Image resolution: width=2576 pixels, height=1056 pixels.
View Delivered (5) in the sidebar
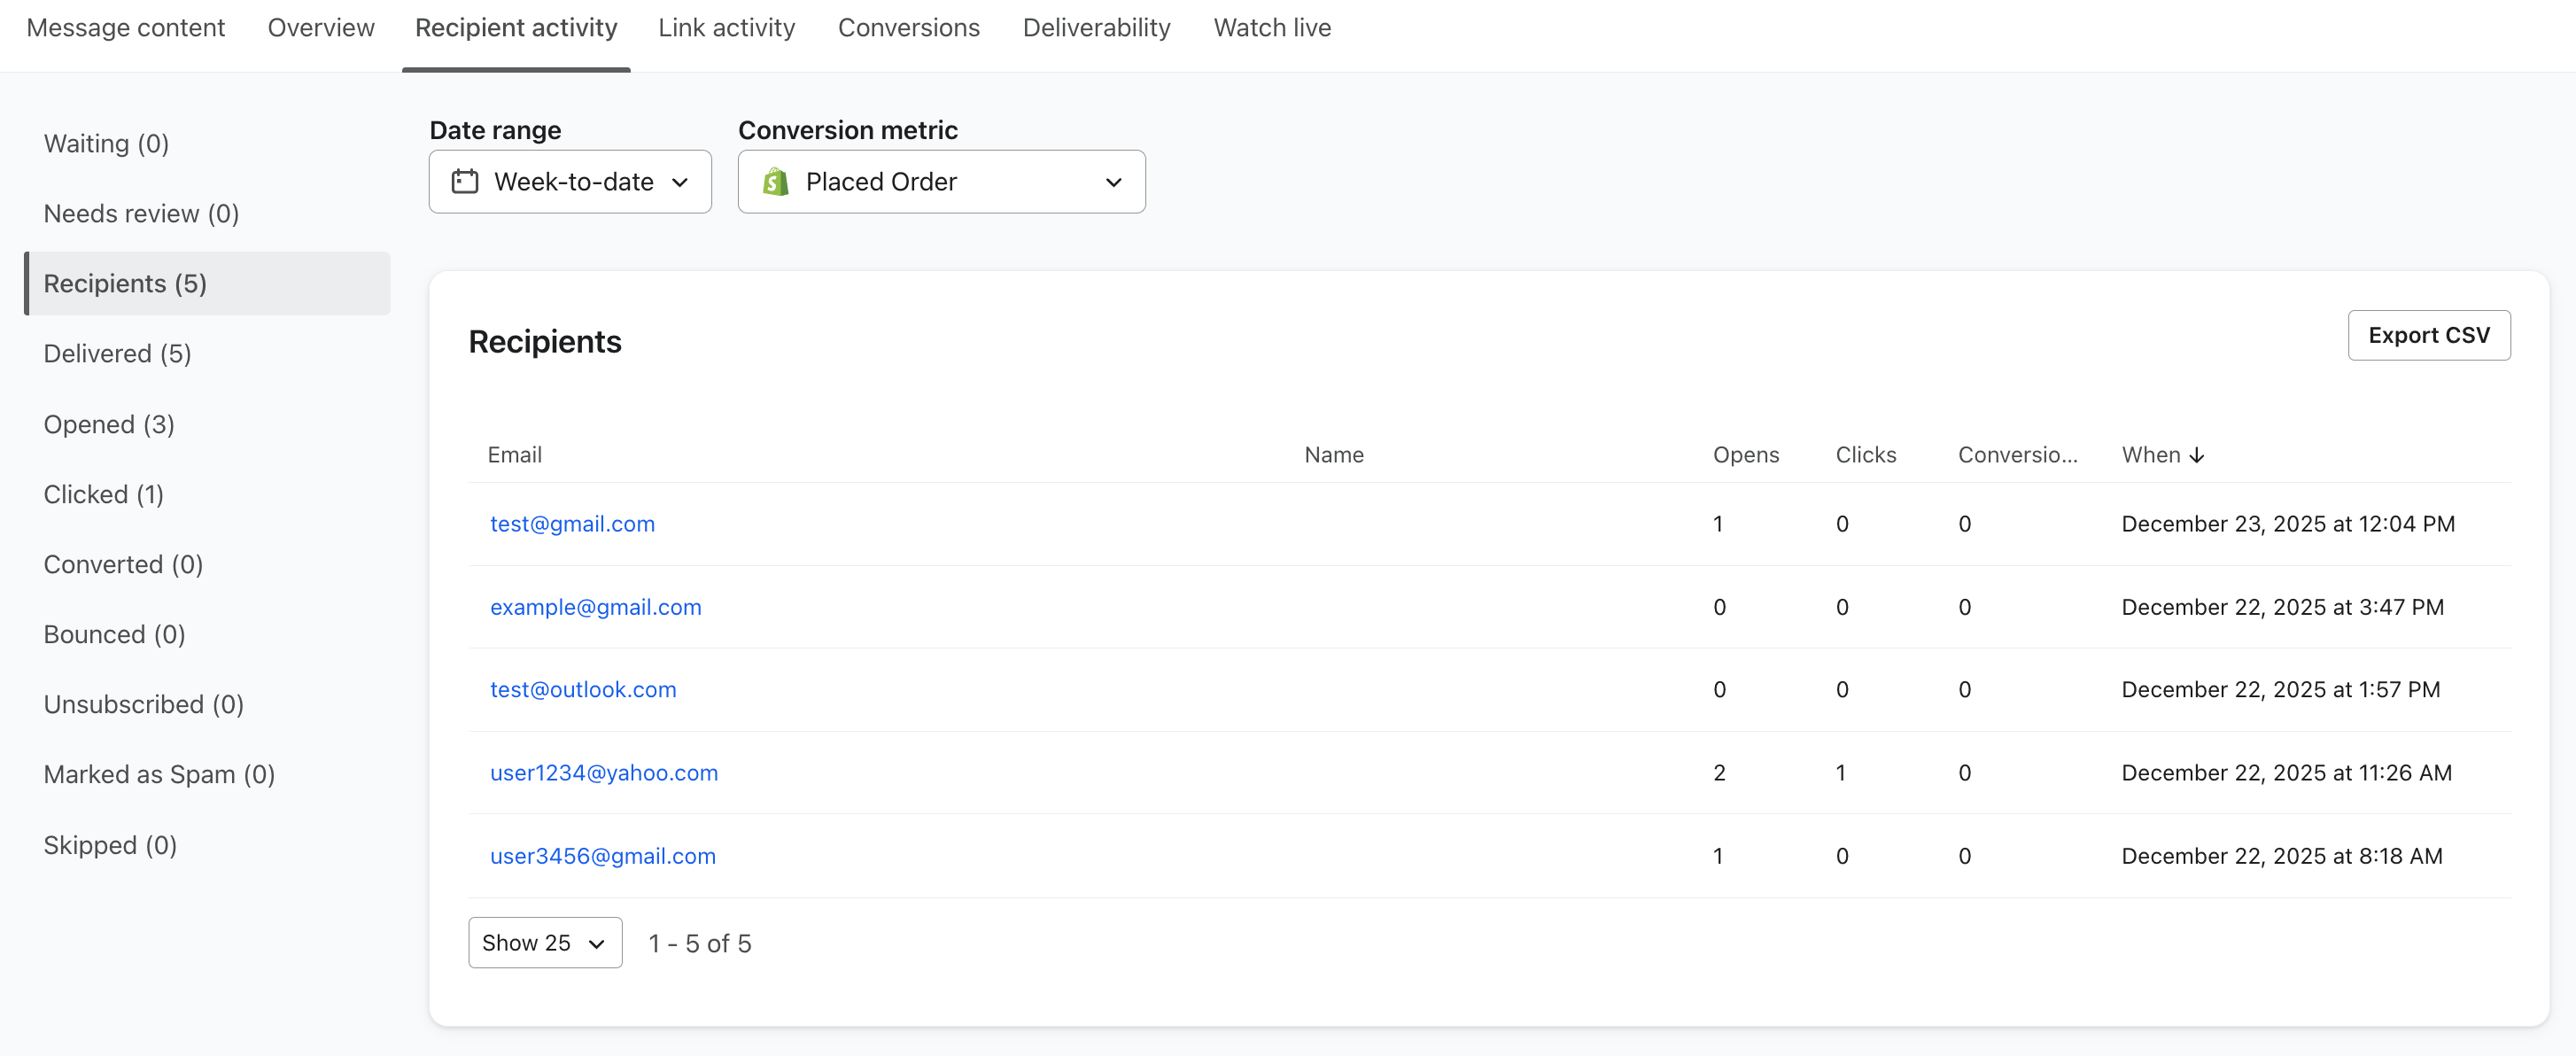pos(117,353)
